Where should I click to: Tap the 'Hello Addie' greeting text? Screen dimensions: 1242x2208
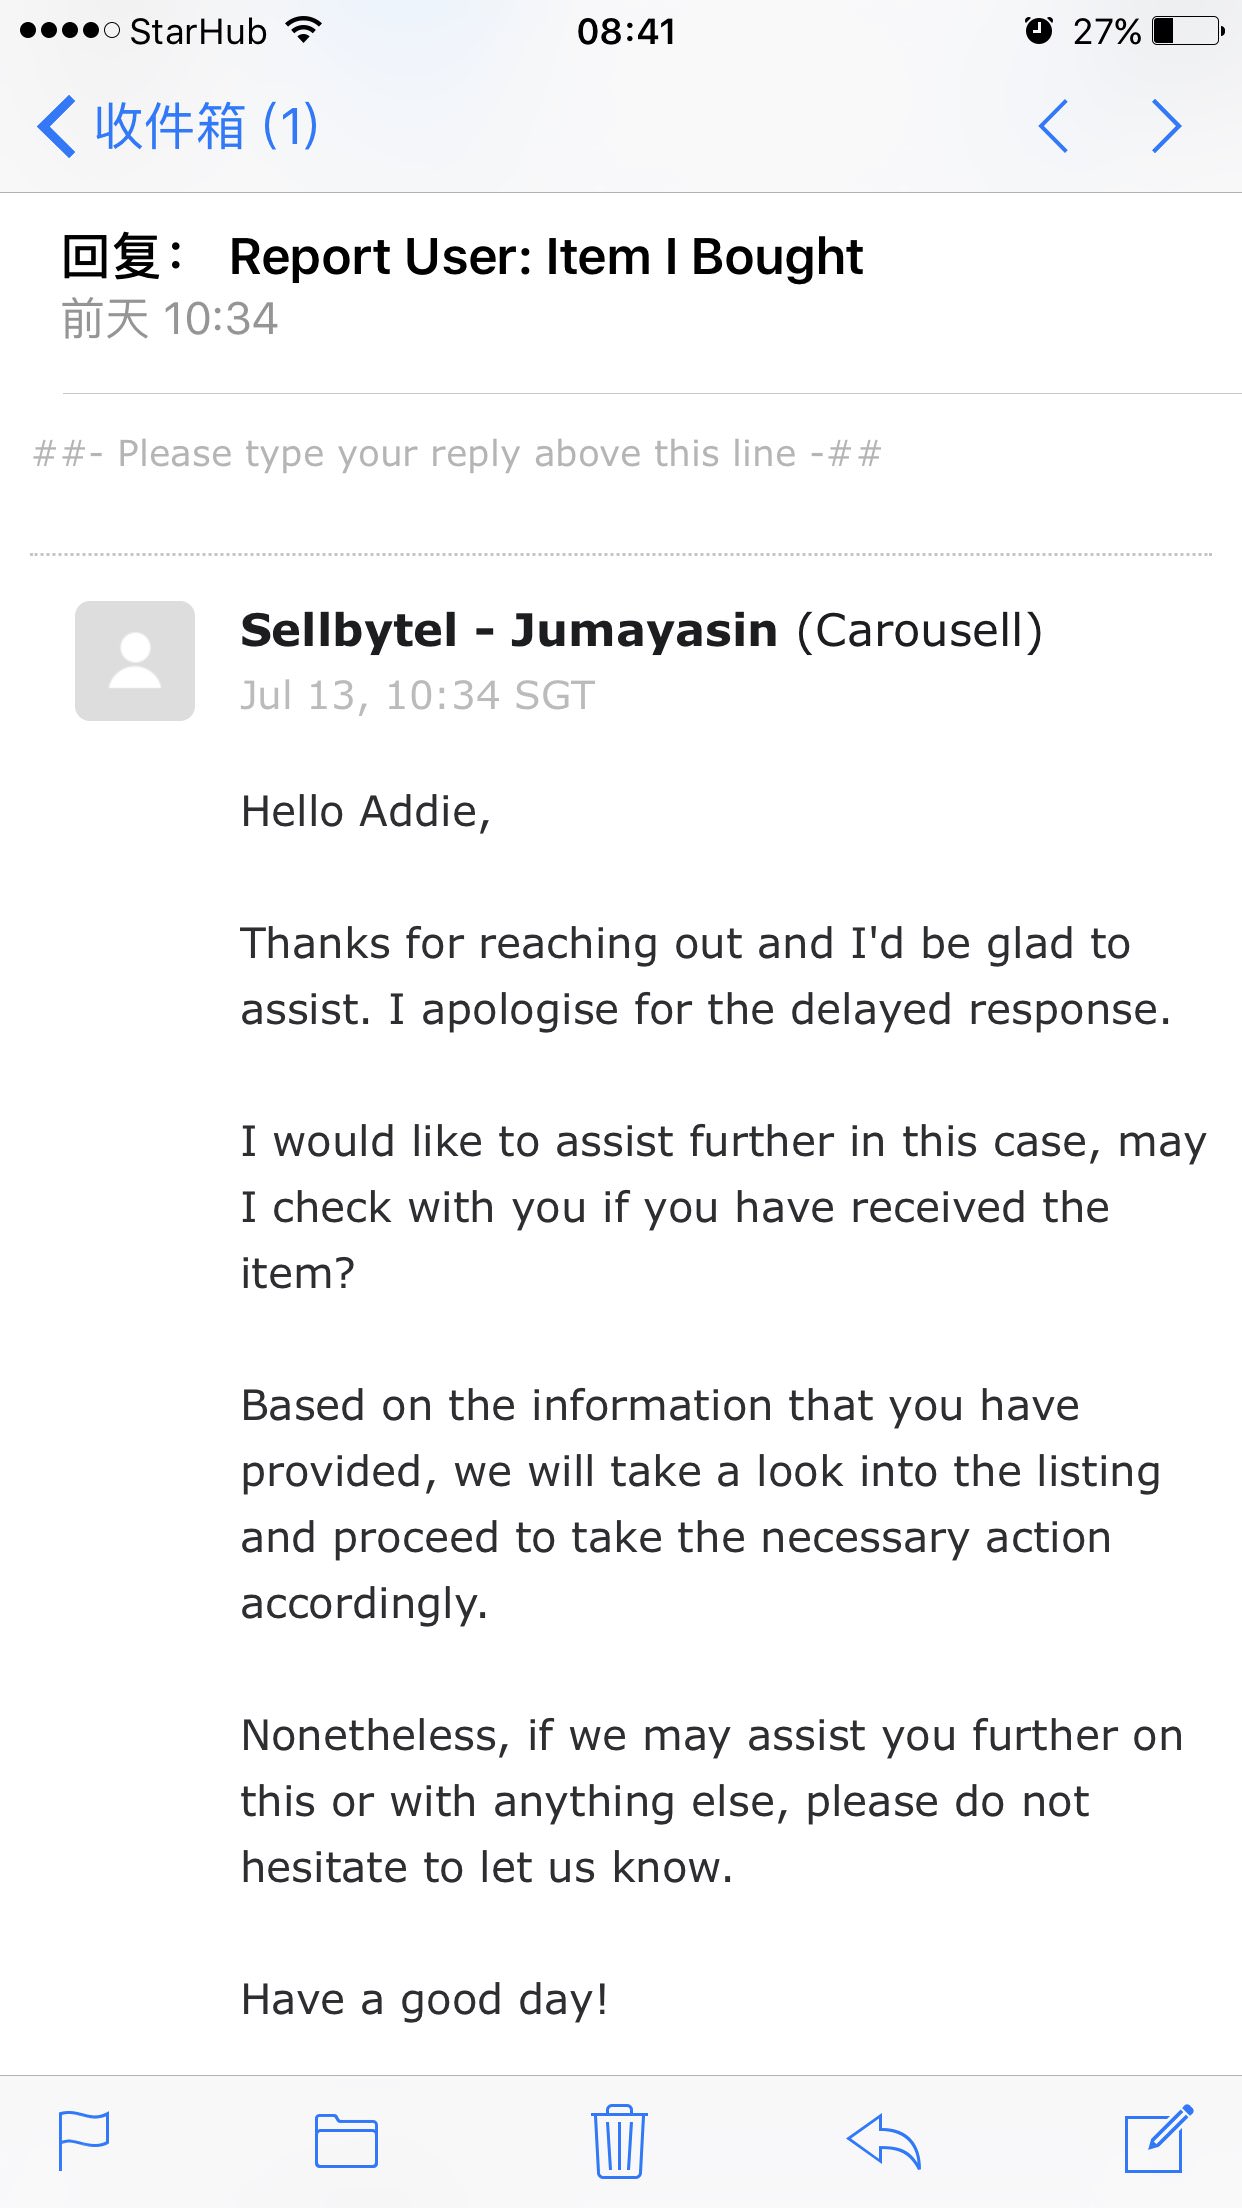[366, 812]
